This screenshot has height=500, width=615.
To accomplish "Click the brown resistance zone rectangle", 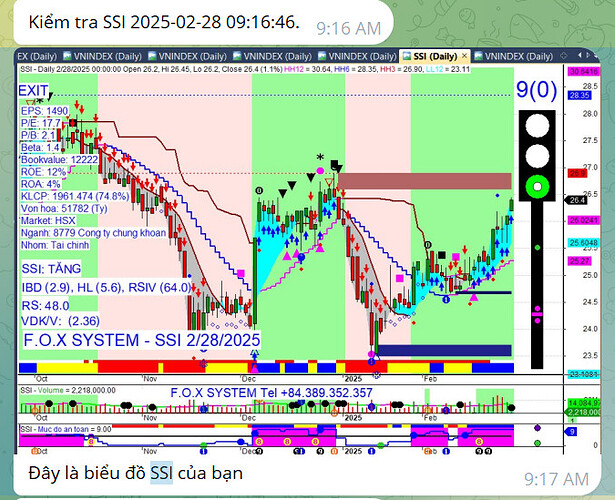I will [x=425, y=181].
